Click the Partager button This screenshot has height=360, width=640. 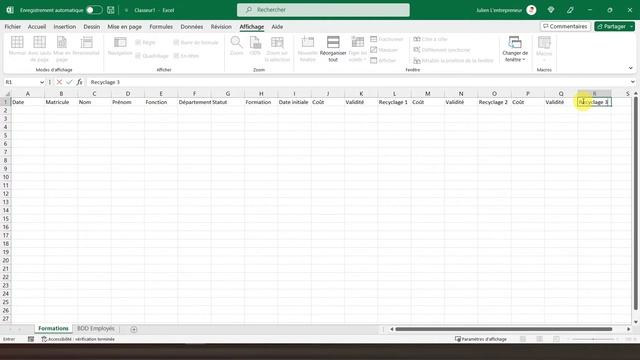(611, 27)
